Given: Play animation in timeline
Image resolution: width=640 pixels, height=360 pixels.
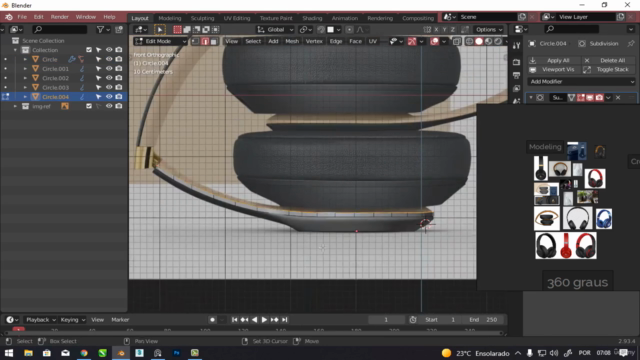Looking at the screenshot, I should pyautogui.click(x=264, y=320).
